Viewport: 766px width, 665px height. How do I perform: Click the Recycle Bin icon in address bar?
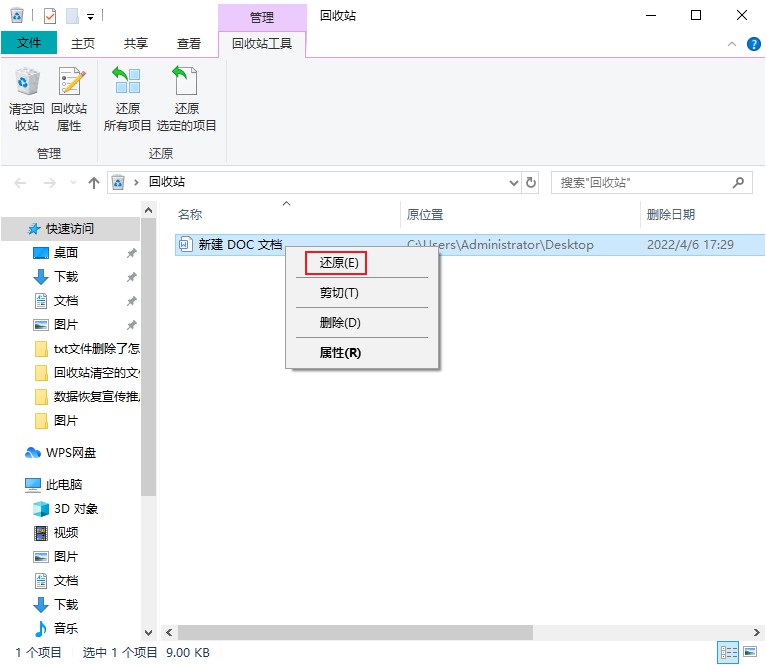pyautogui.click(x=118, y=182)
